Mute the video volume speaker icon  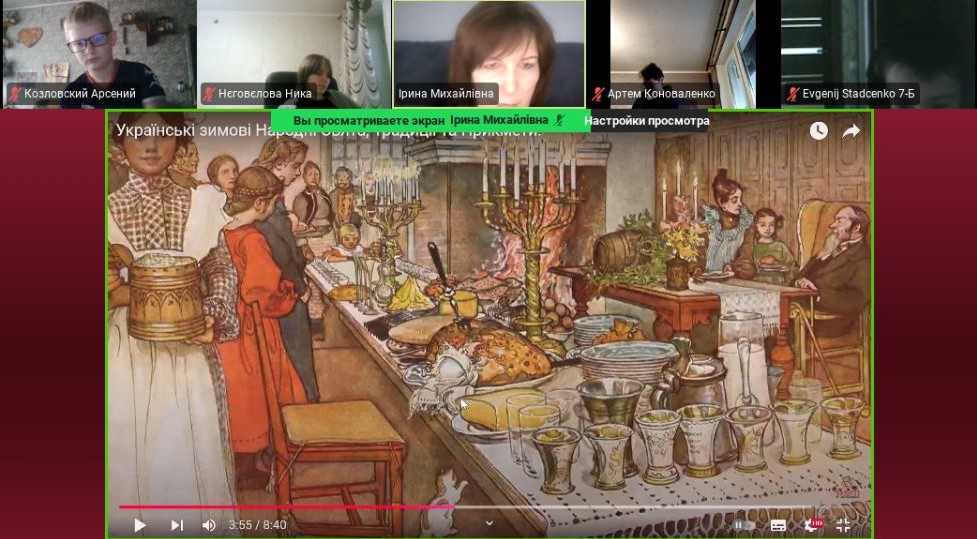click(x=209, y=525)
